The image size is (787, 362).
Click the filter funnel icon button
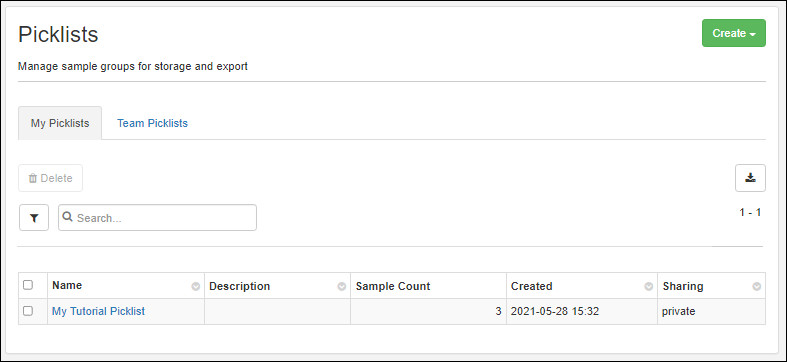click(x=34, y=217)
